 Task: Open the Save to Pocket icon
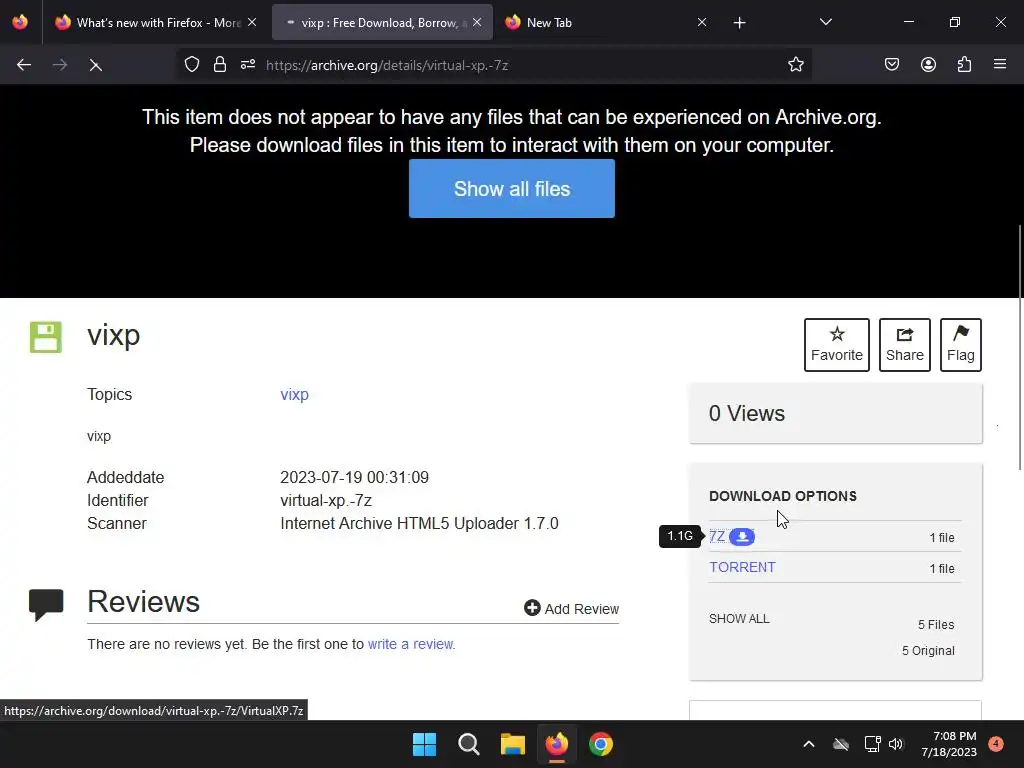pyautogui.click(x=892, y=65)
